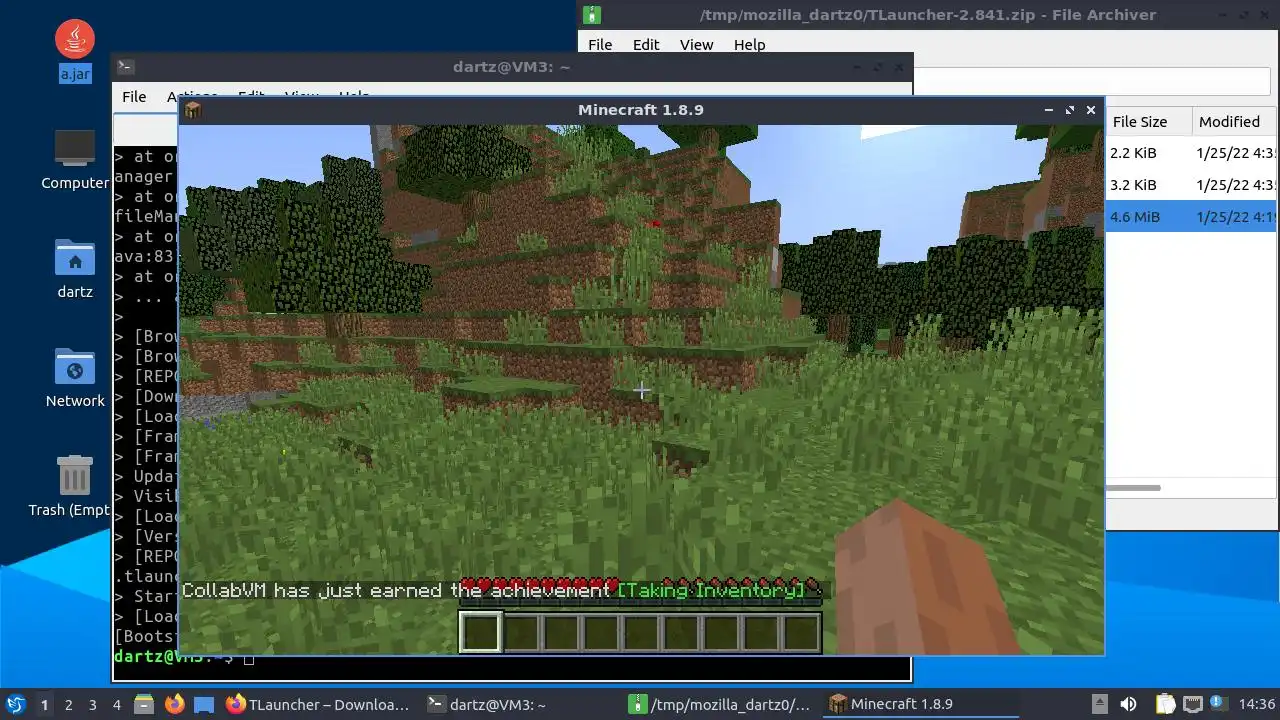
Task: Open the dartz home folder icon
Action: point(75,270)
